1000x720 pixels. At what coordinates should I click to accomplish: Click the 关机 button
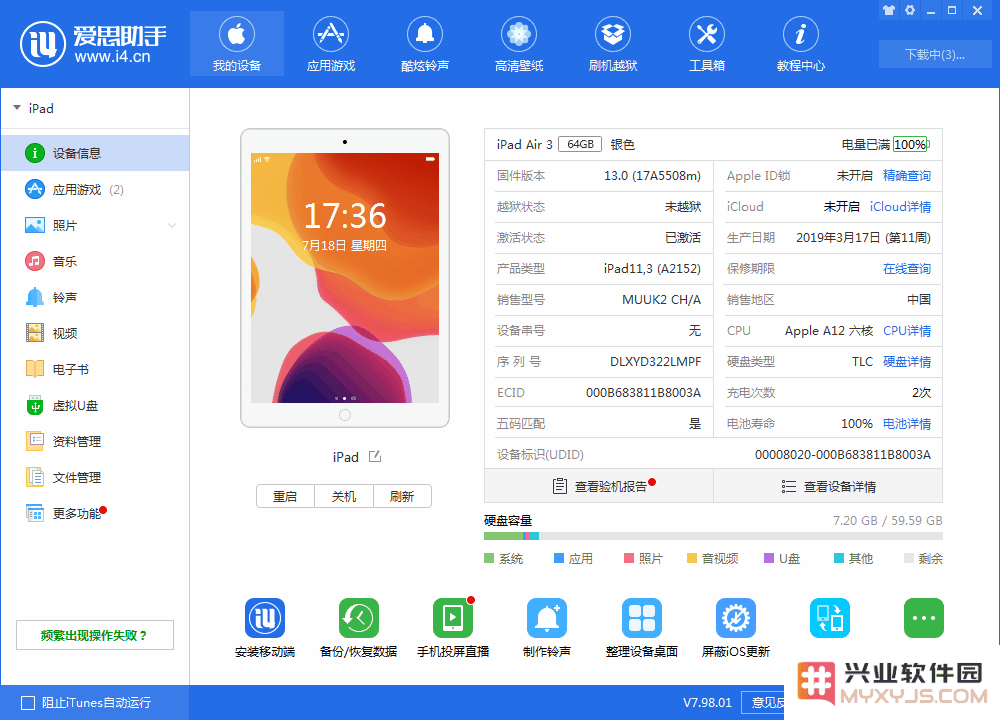pyautogui.click(x=344, y=496)
